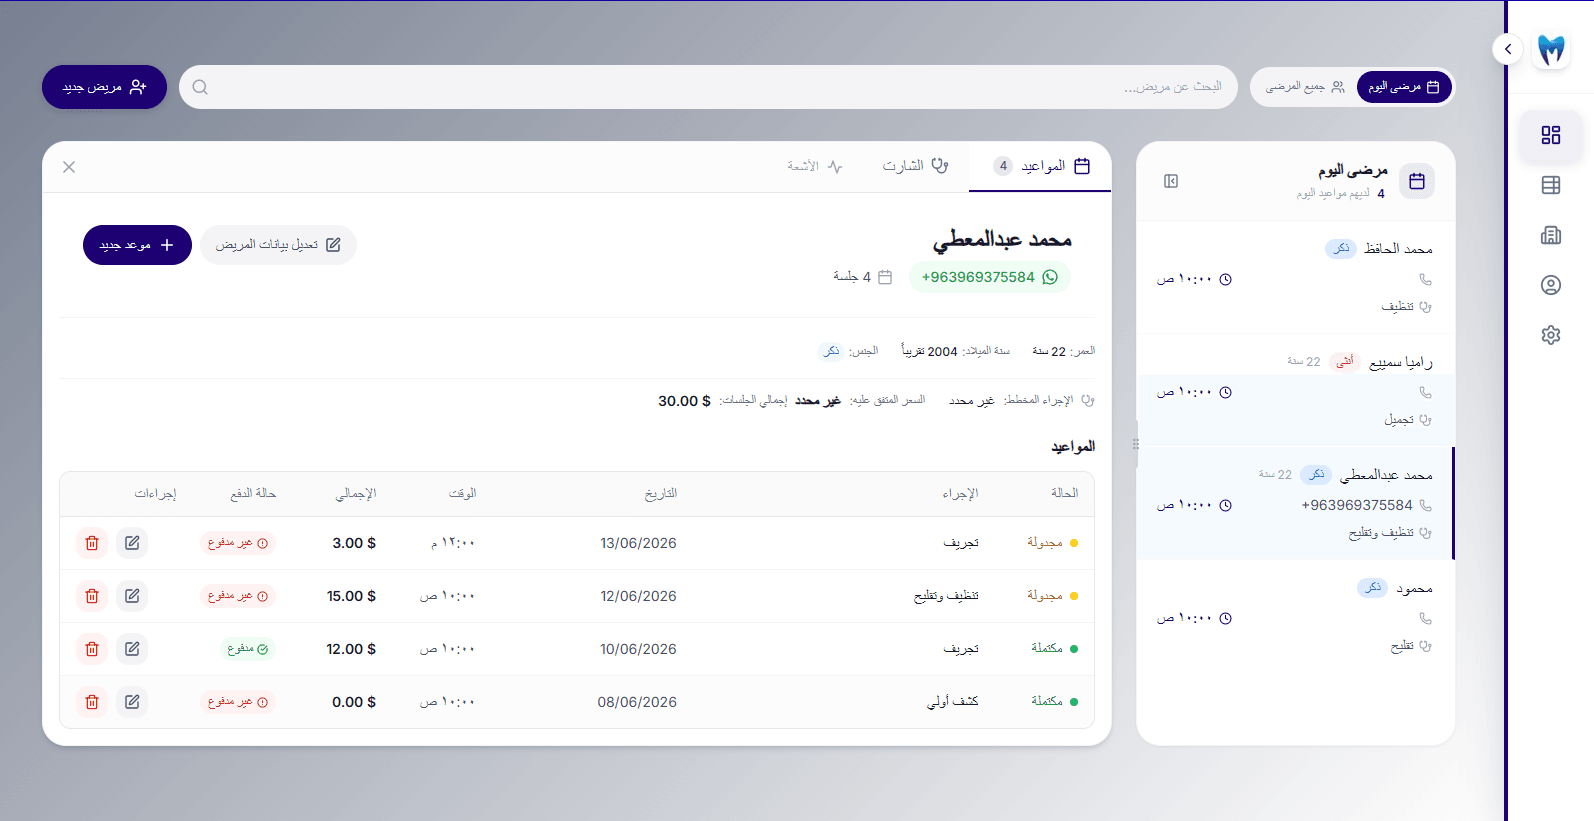Open the settings gear icon in sidebar

(x=1550, y=335)
